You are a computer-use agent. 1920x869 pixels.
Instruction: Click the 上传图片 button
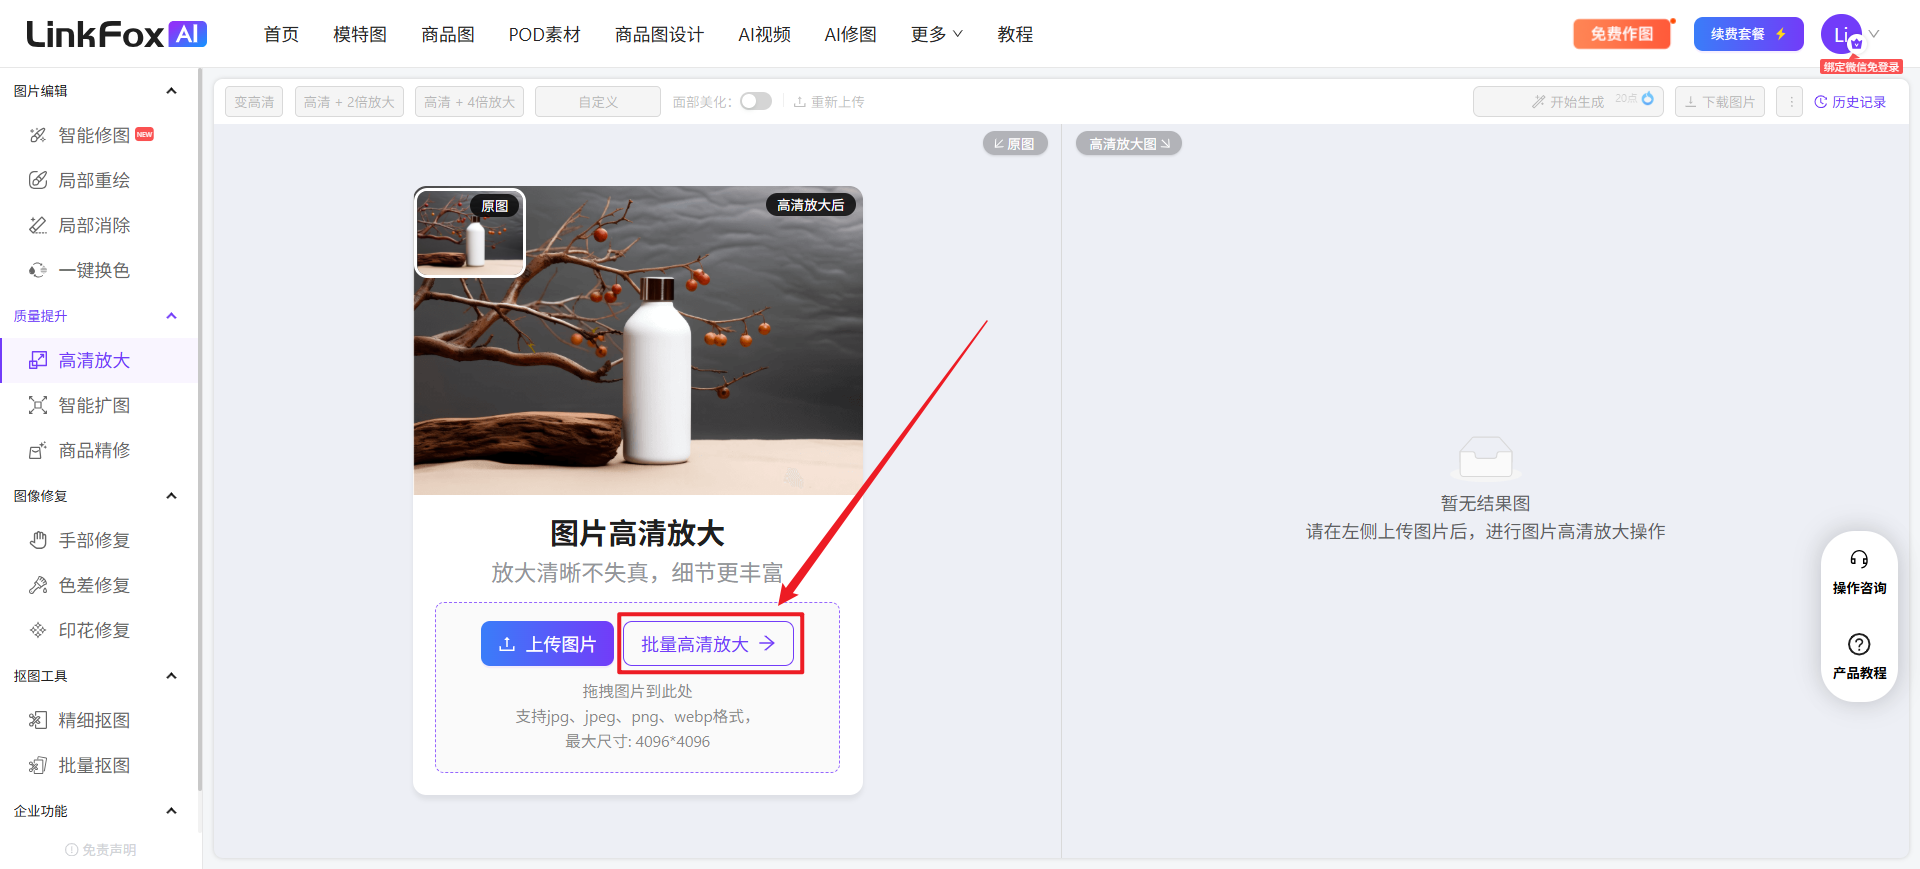coord(547,644)
